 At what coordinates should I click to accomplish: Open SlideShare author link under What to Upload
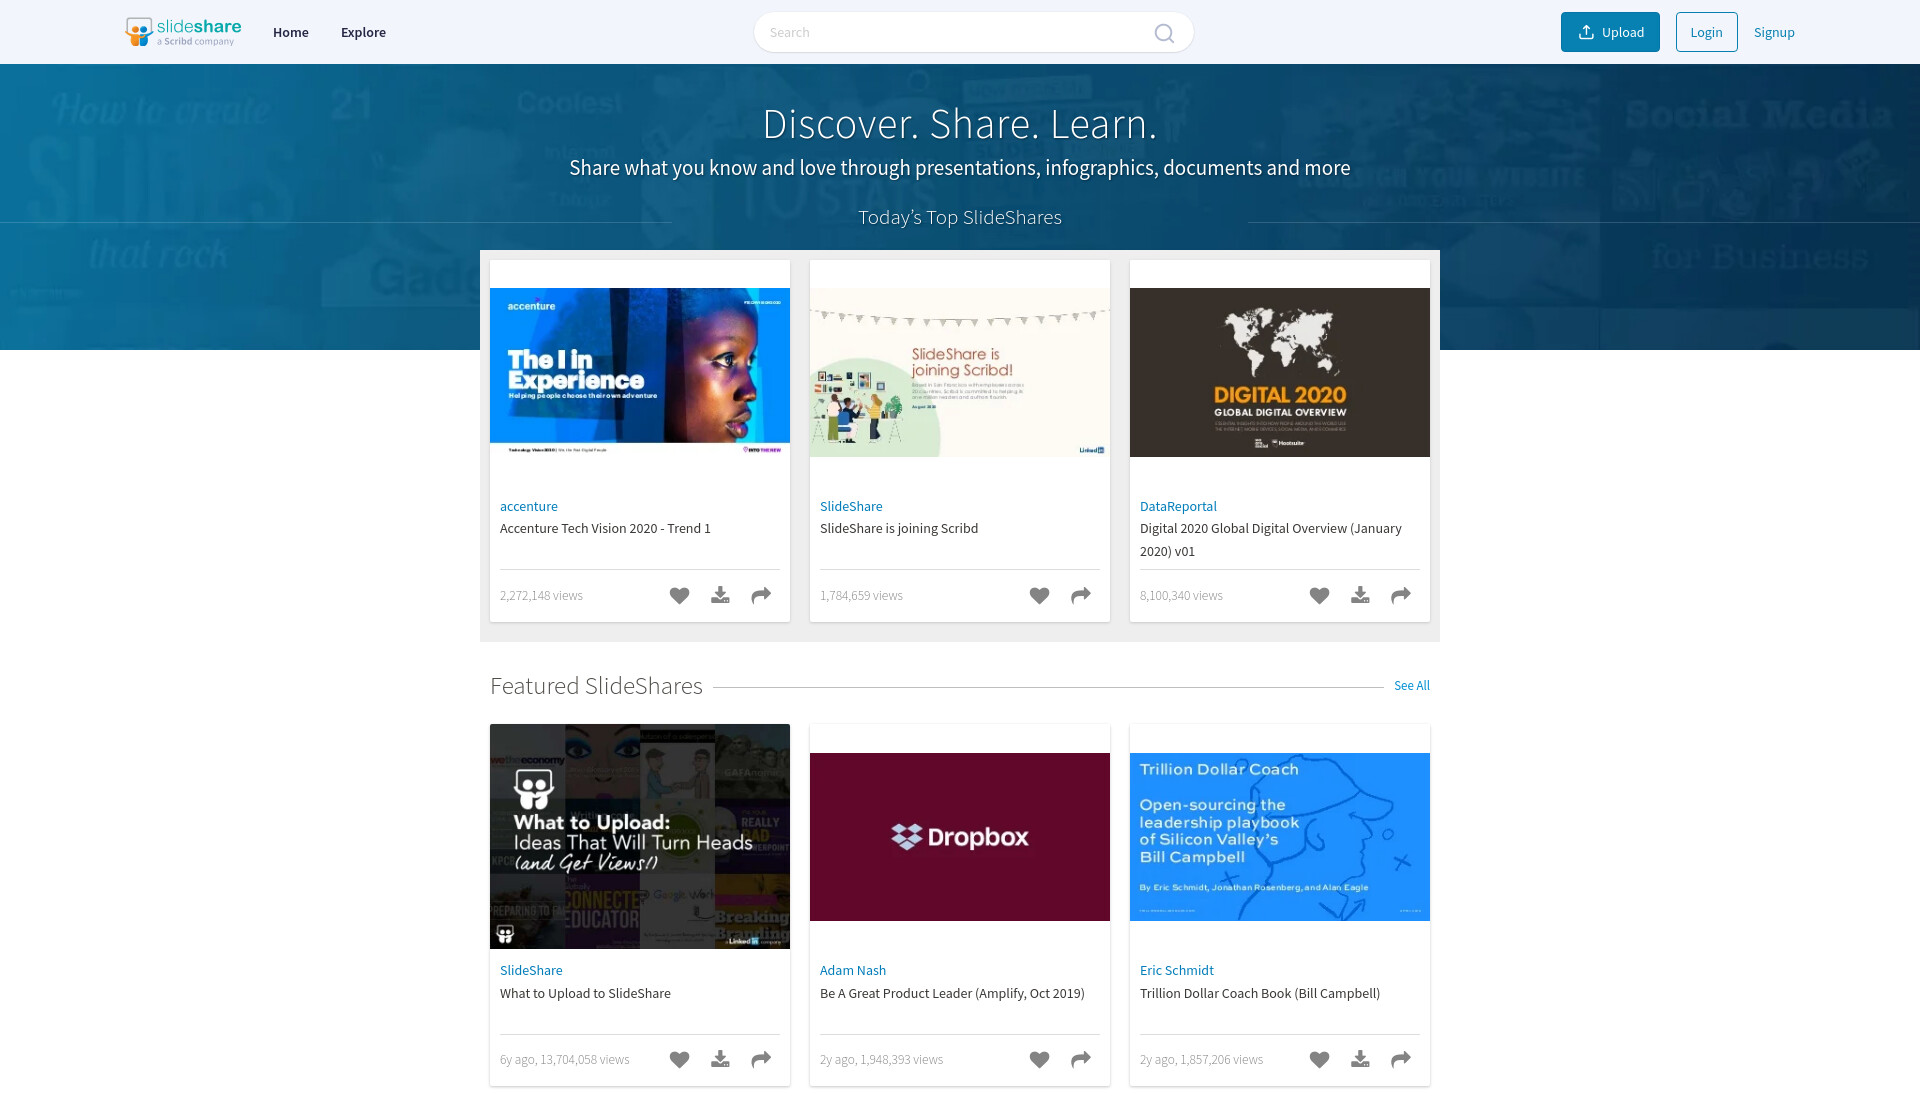point(531,971)
